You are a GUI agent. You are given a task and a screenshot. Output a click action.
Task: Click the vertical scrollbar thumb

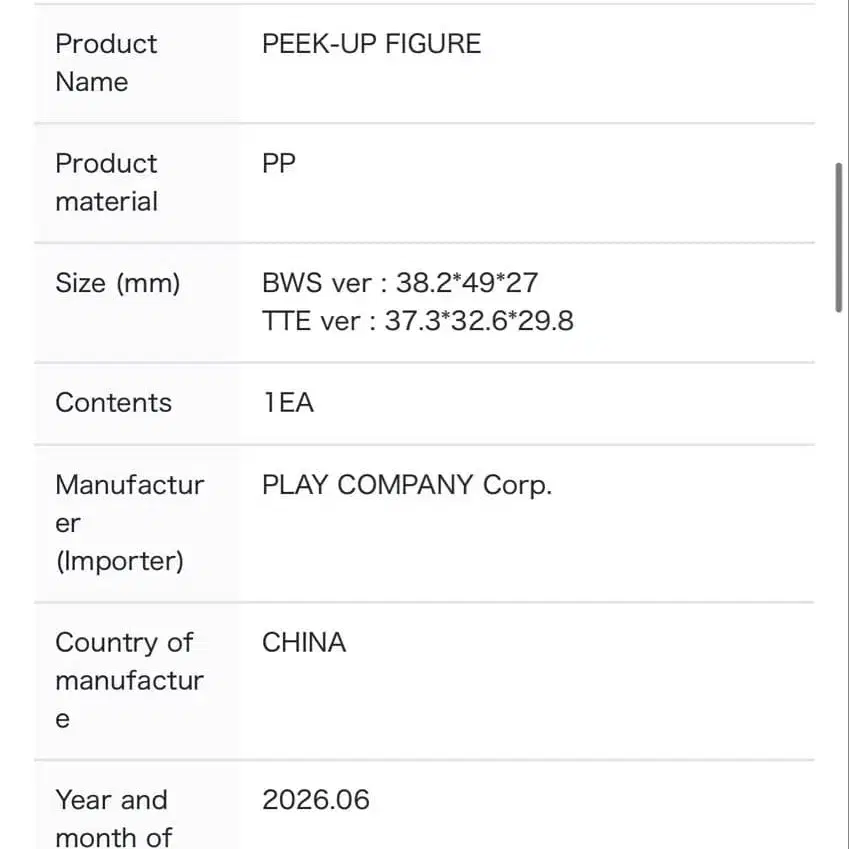tap(839, 237)
